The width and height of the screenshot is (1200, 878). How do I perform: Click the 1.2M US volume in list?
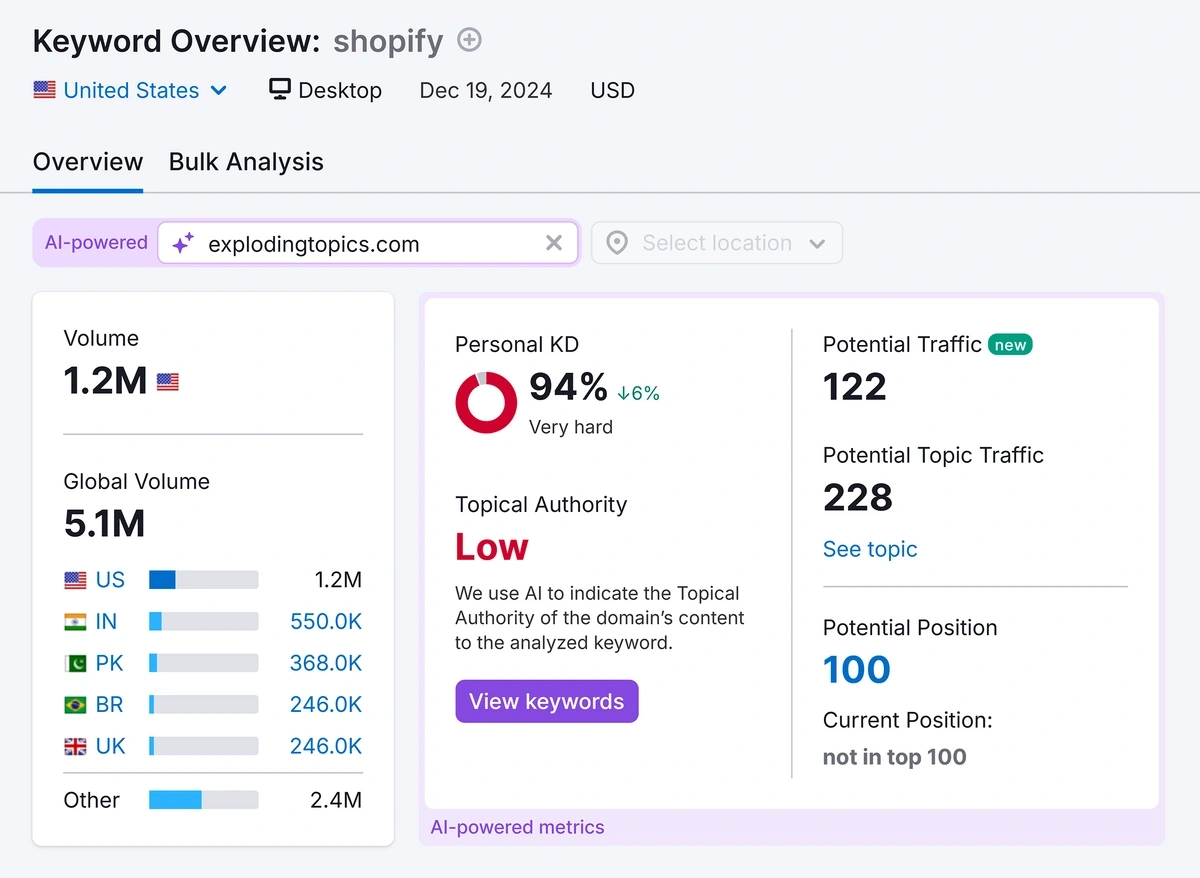(x=337, y=580)
